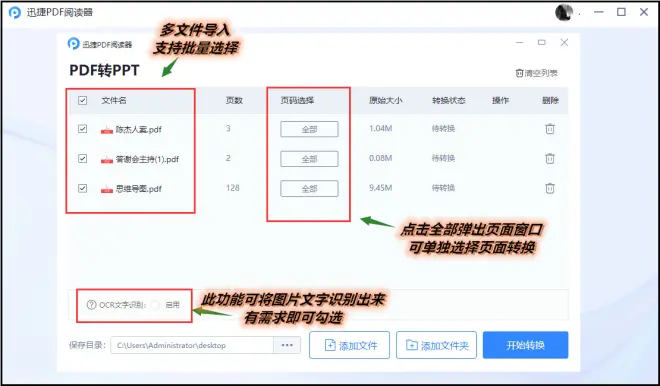Viewport: 660px width, 386px height.
Task: Click the 转换状态 column header
Action: tap(449, 101)
